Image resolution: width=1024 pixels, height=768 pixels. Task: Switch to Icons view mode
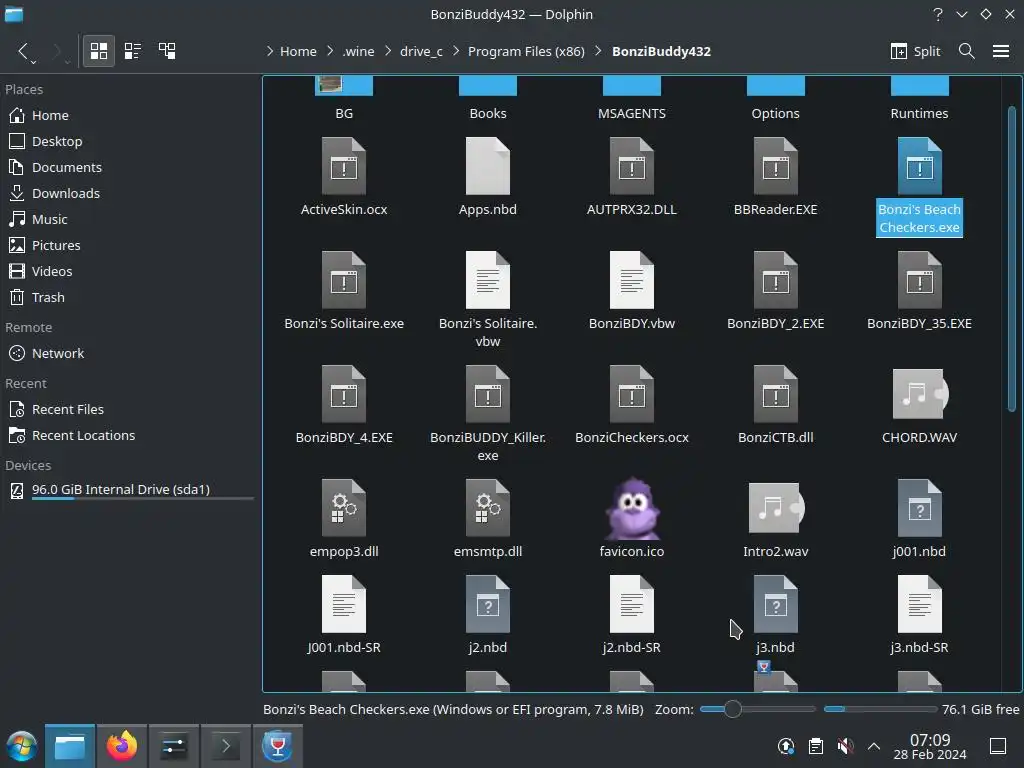tap(99, 51)
